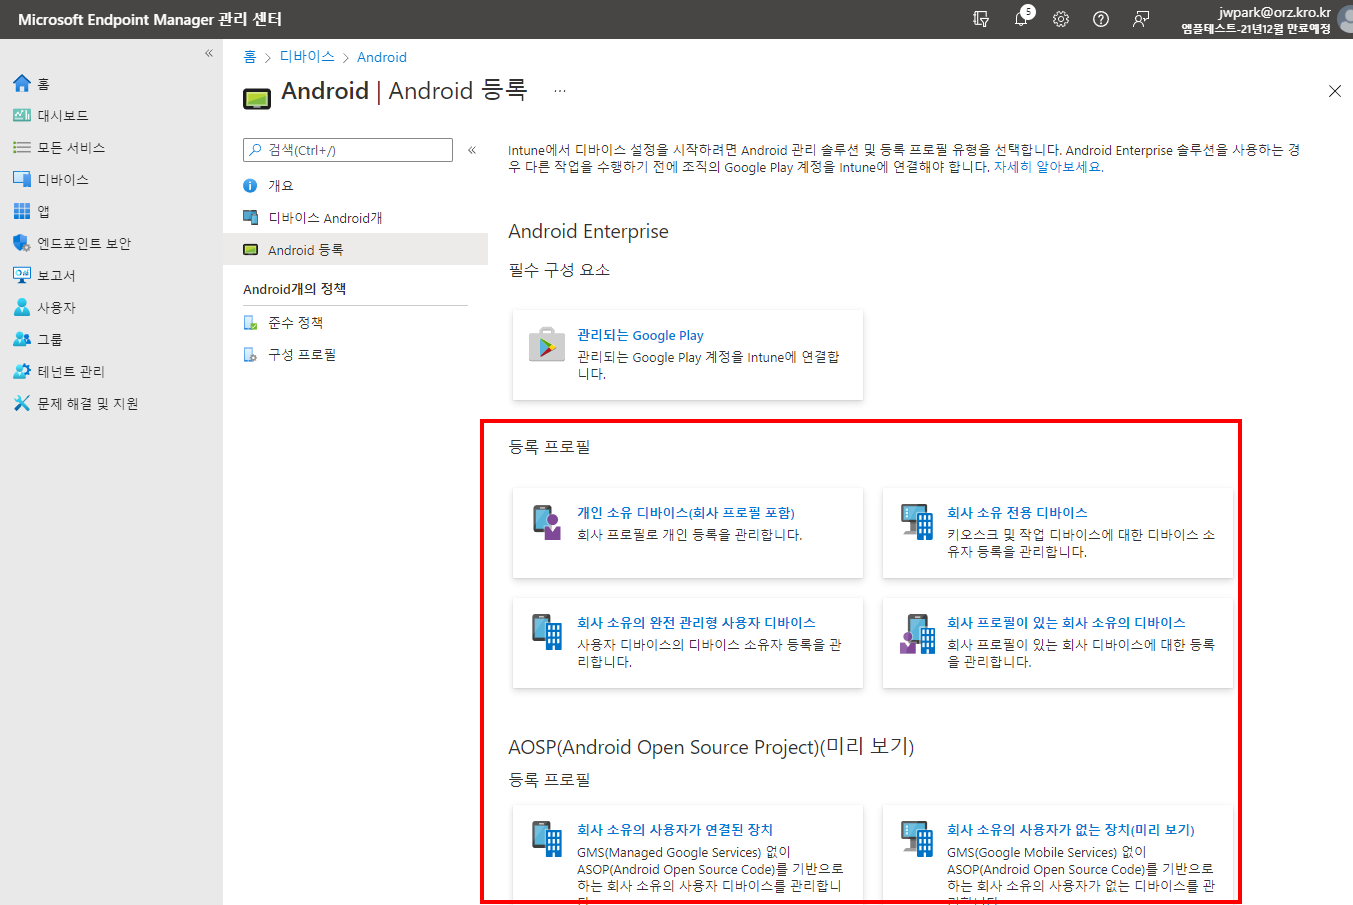Click the 디바이스 monitor icon
Viewport: 1353px width, 905px height.
[22, 179]
